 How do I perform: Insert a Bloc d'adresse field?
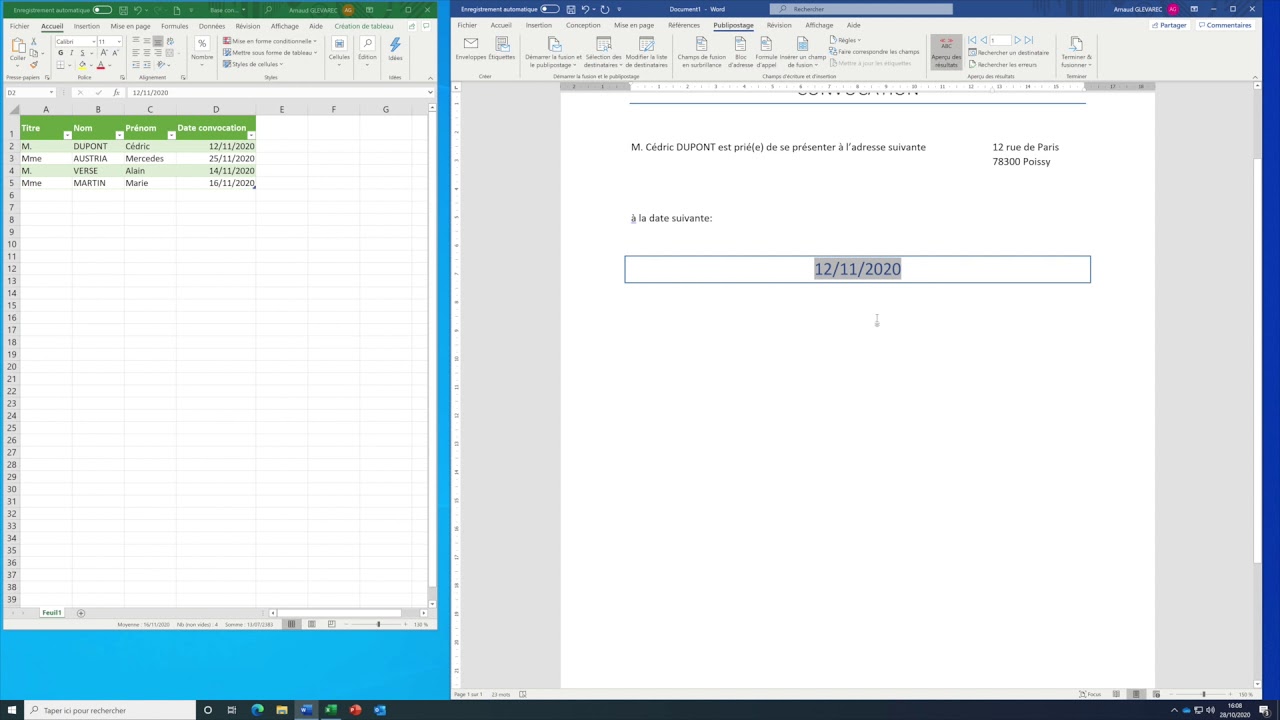pos(740,52)
